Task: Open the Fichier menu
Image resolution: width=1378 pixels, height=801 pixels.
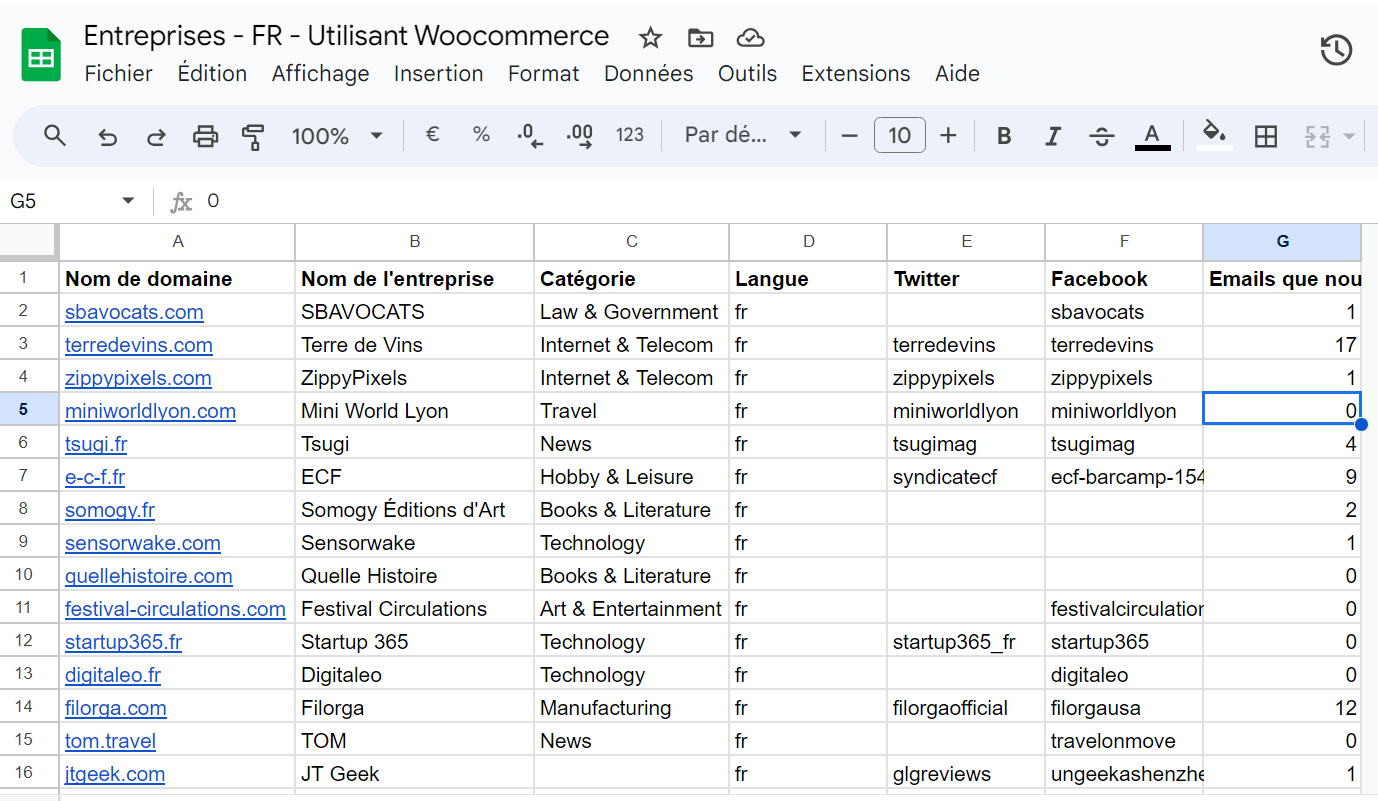Action: click(119, 73)
